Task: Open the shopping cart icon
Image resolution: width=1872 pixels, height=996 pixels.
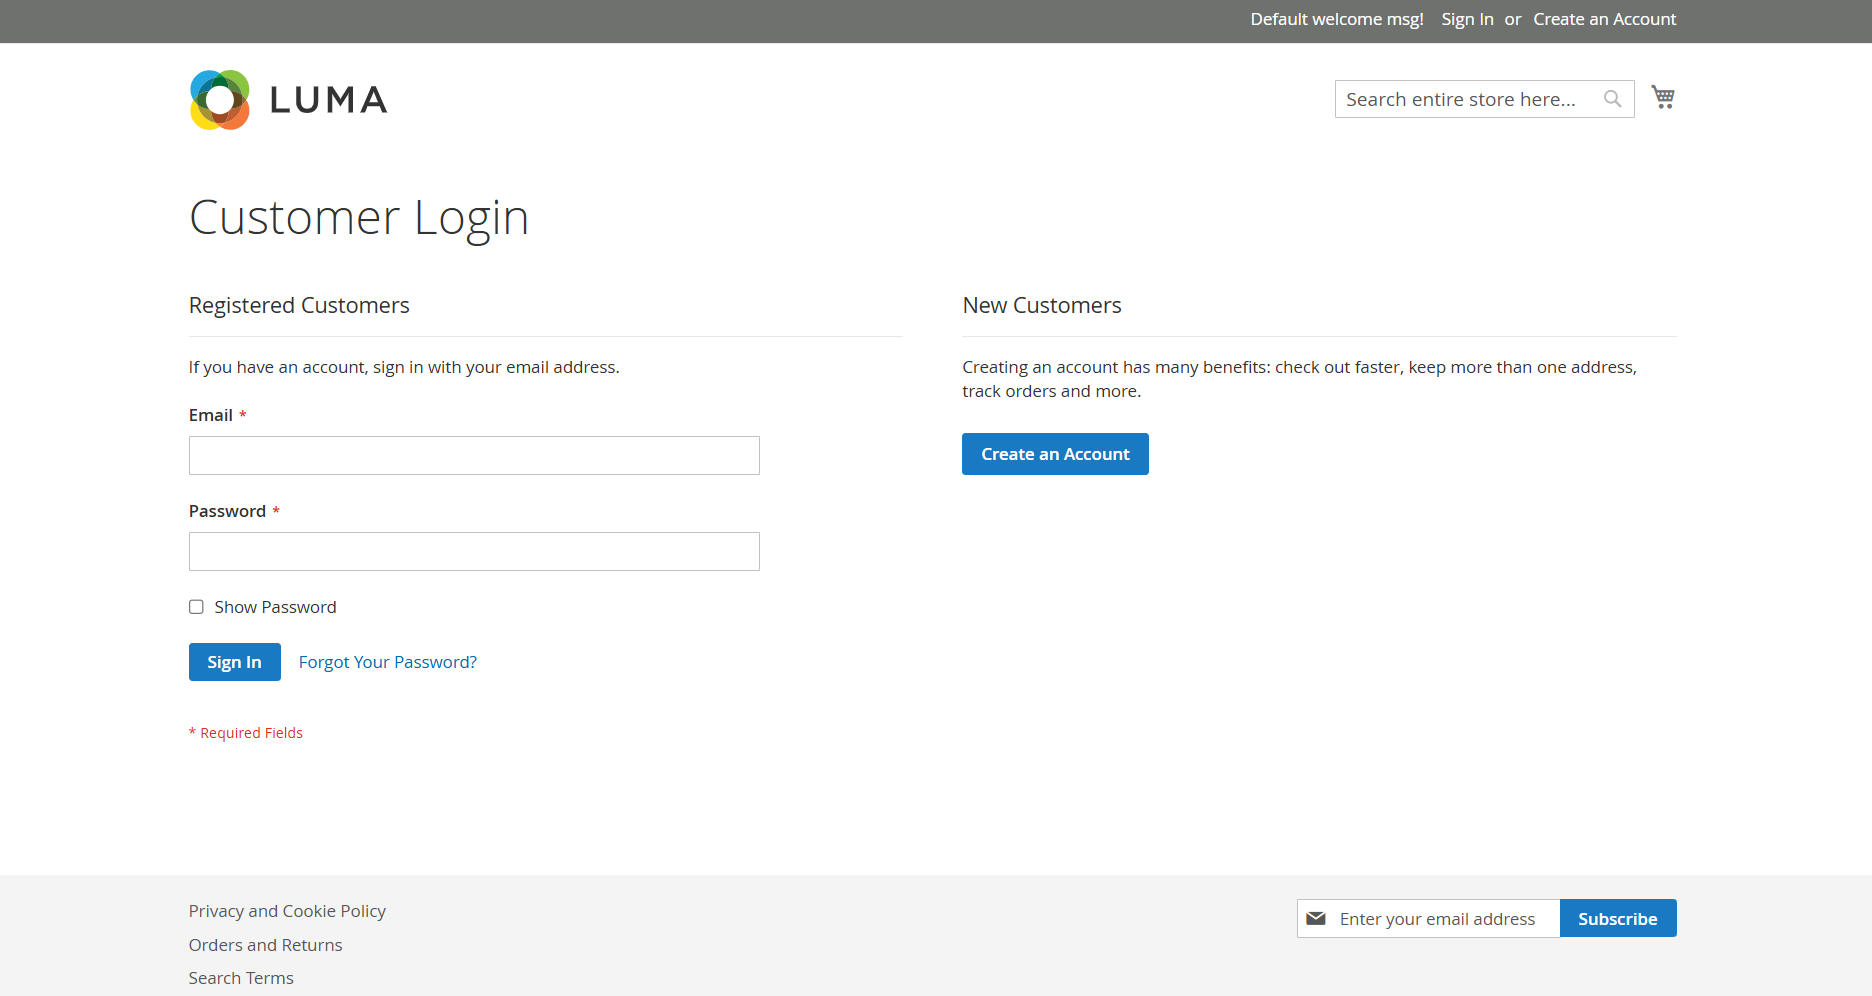Action: pos(1663,97)
